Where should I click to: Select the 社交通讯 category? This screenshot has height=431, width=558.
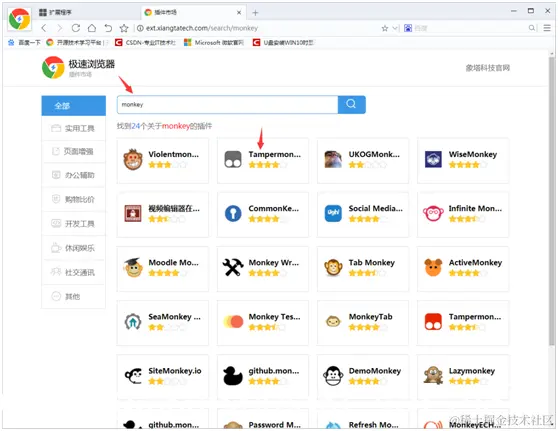[x=74, y=272]
